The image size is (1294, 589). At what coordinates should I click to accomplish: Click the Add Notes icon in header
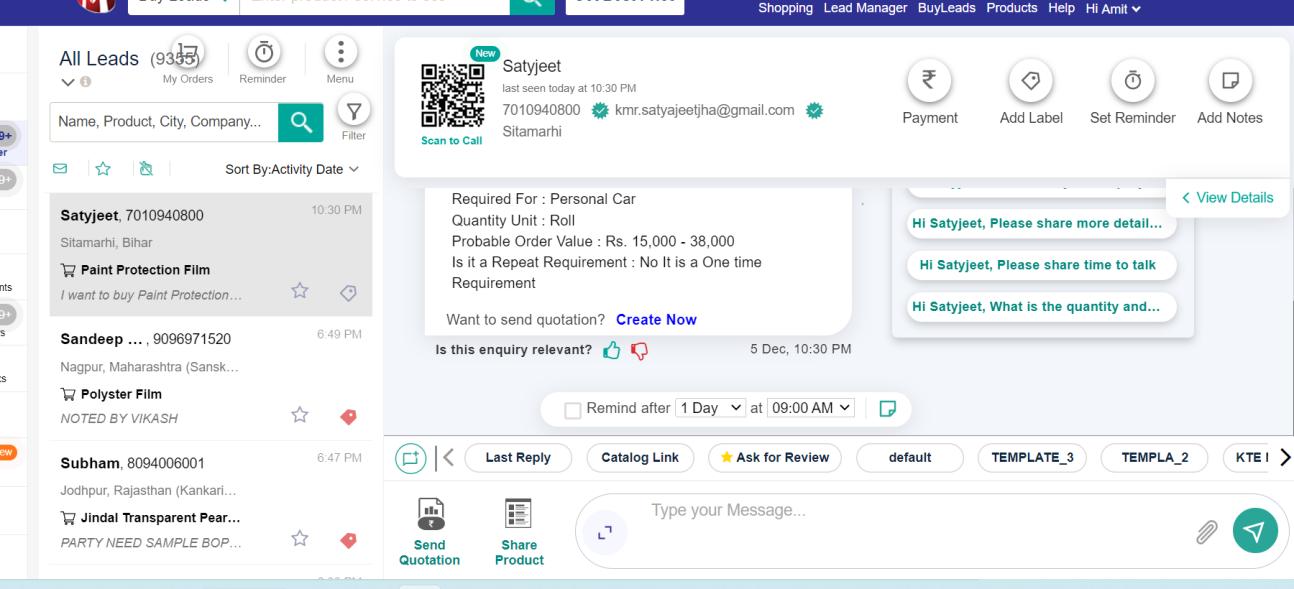click(x=1230, y=79)
